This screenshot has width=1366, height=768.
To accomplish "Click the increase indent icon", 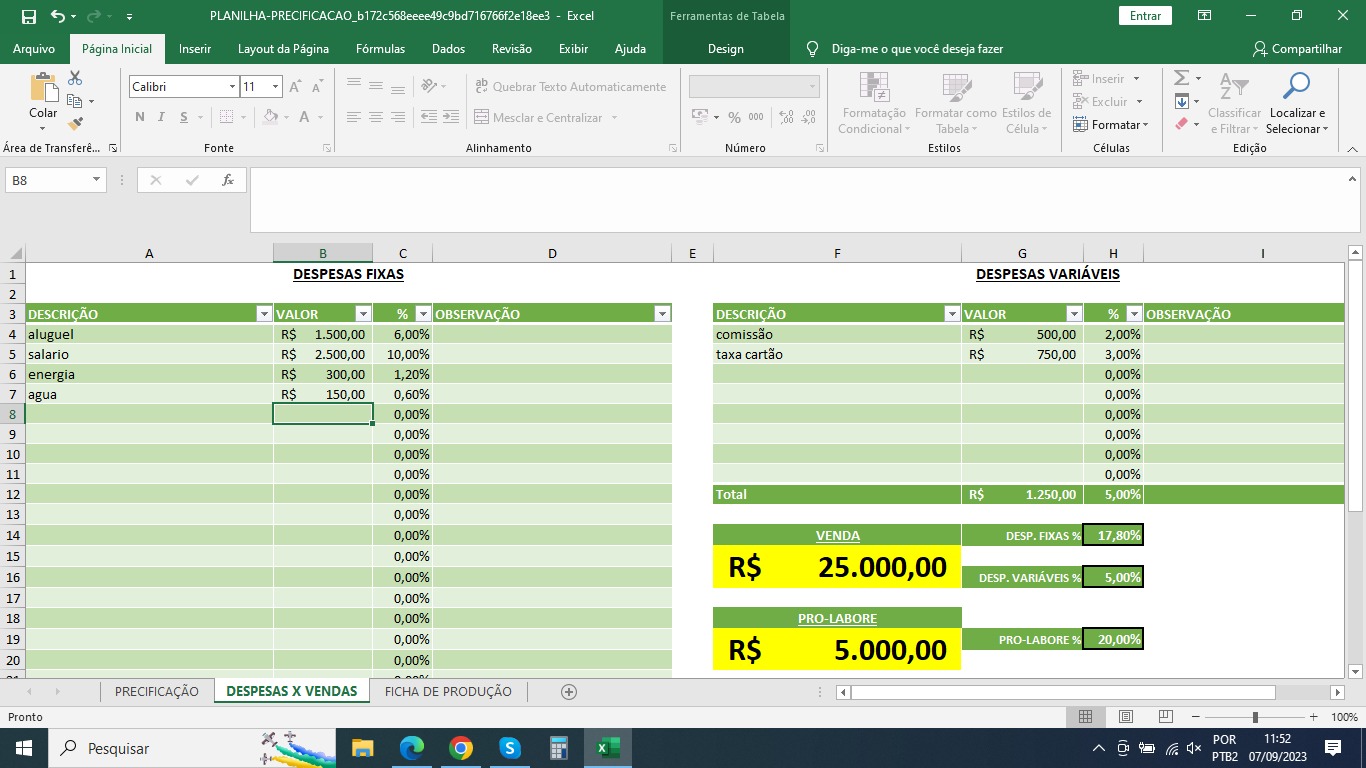I will (452, 117).
